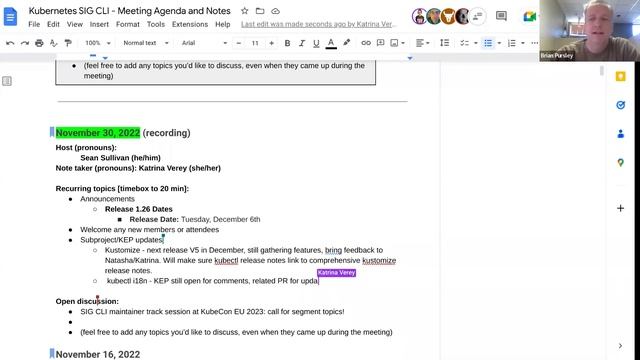Screen dimensions: 640x360
Task: Open line and paragraph spacing
Action: pyautogui.click(x=444, y=43)
